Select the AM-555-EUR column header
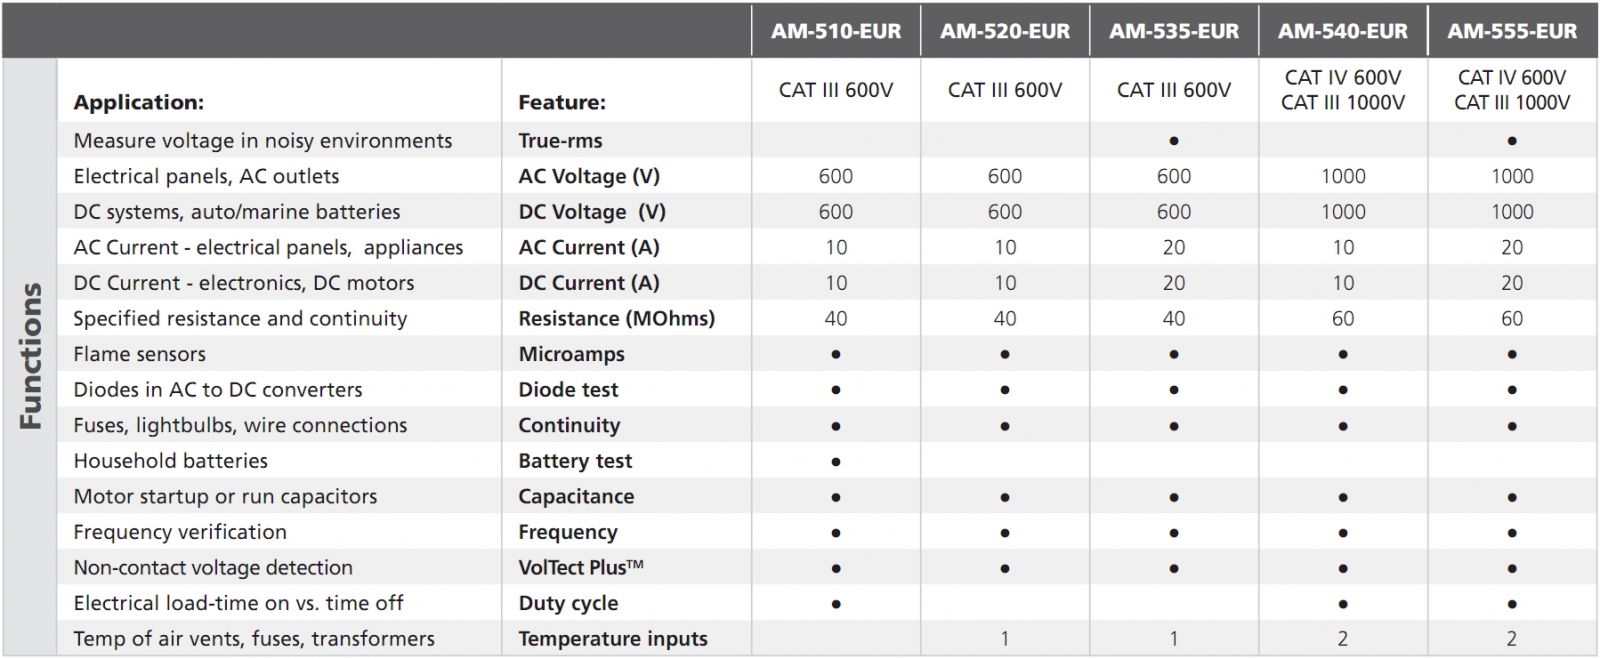 point(1512,32)
